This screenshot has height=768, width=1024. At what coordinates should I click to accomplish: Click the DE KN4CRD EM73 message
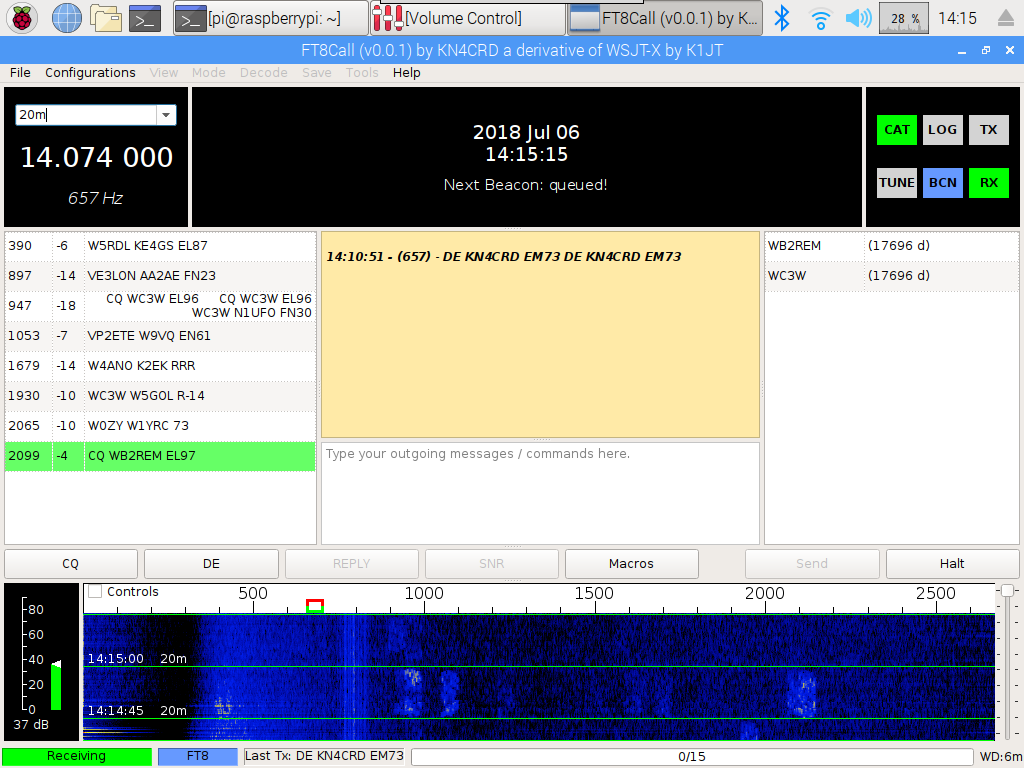point(504,257)
